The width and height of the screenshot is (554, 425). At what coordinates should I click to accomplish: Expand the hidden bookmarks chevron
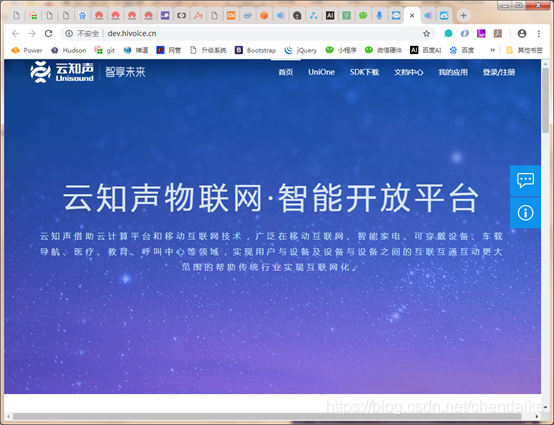tap(492, 50)
